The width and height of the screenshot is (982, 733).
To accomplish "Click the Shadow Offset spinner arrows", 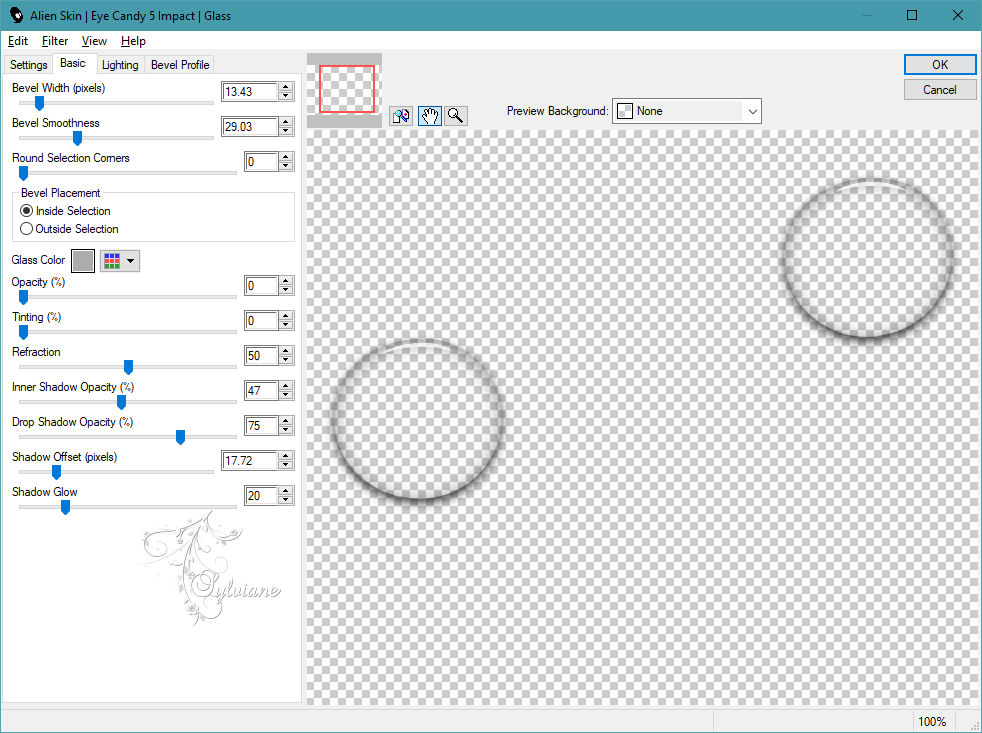I will click(x=286, y=461).
